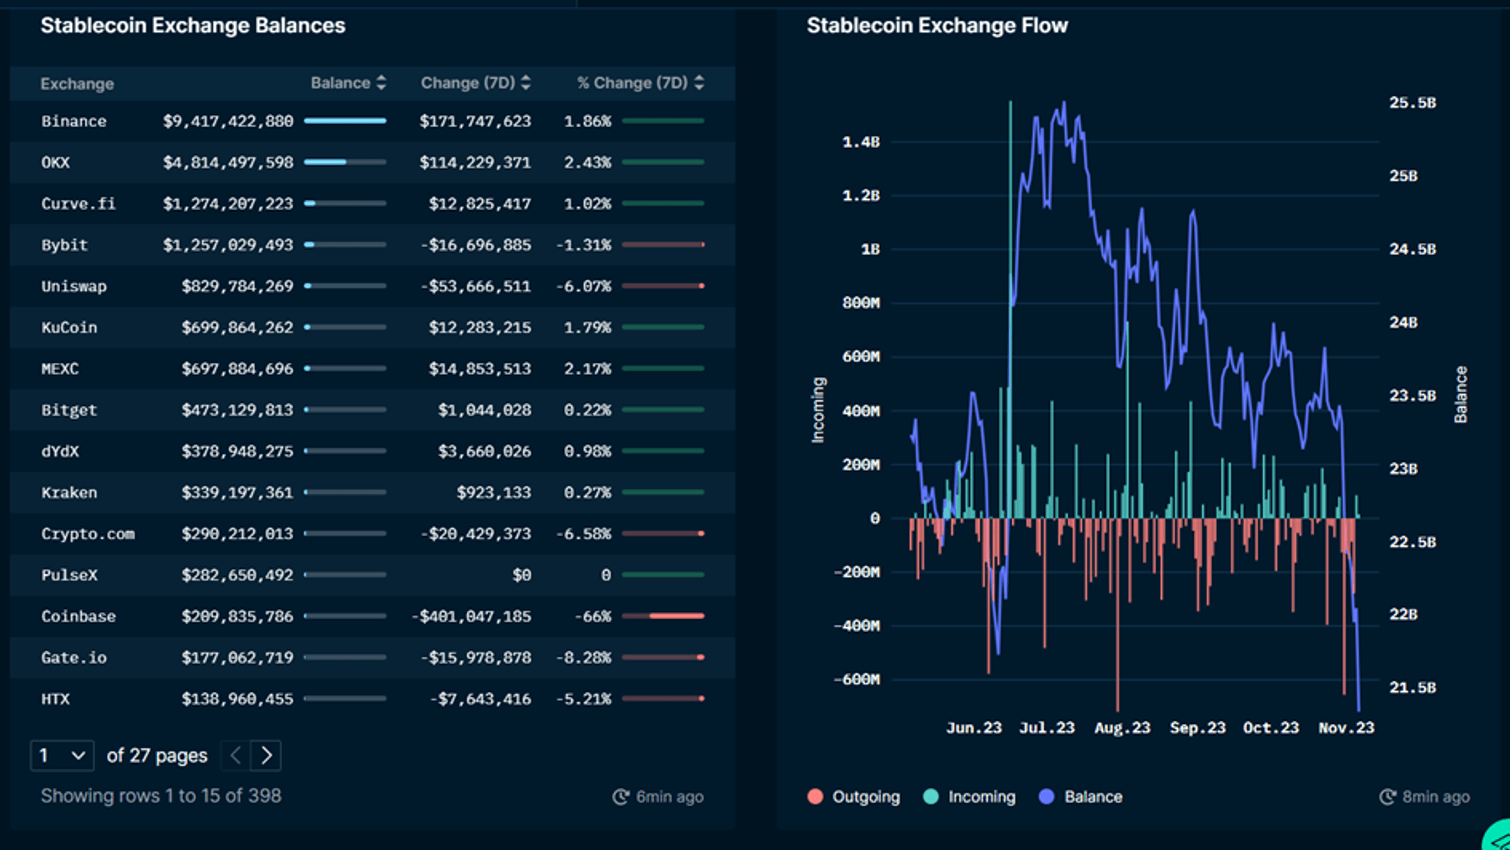Click 'of 27 pages' text
1510x850 pixels.
[157, 756]
